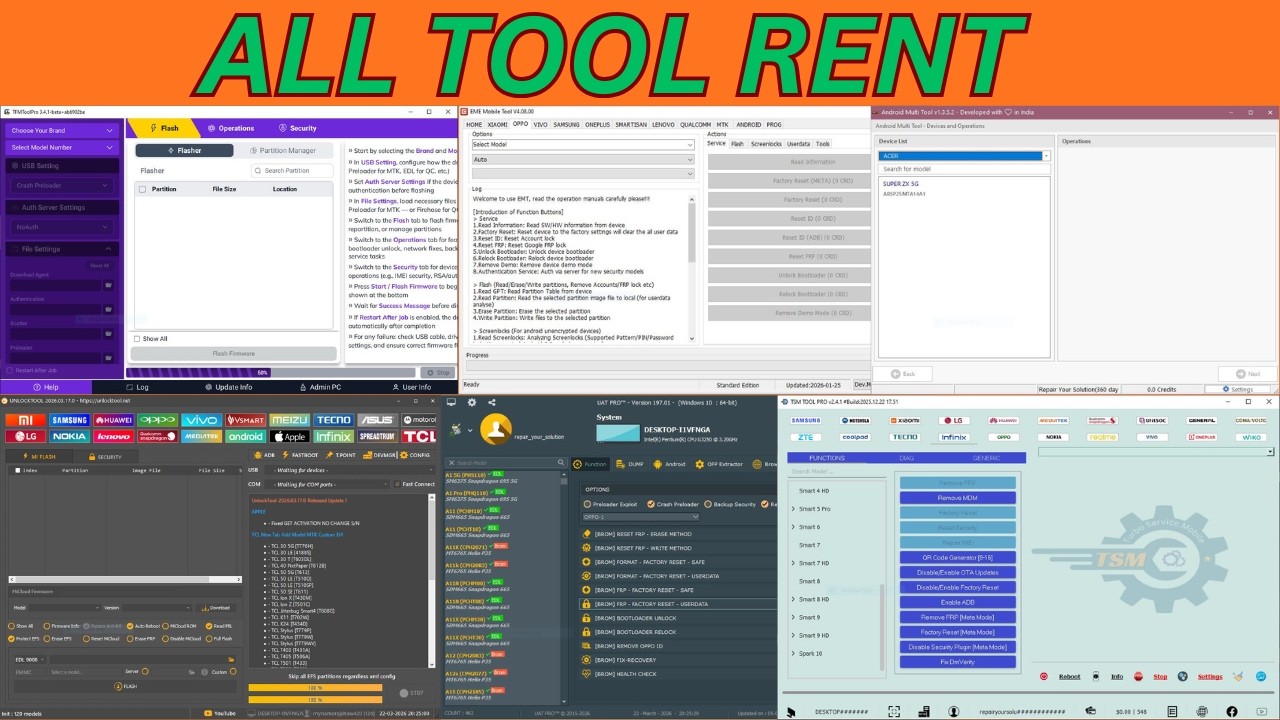Screen dimensions: 1280x720
Task: Click Fix DmVerity button in TSM Tool
Action: 958,662
